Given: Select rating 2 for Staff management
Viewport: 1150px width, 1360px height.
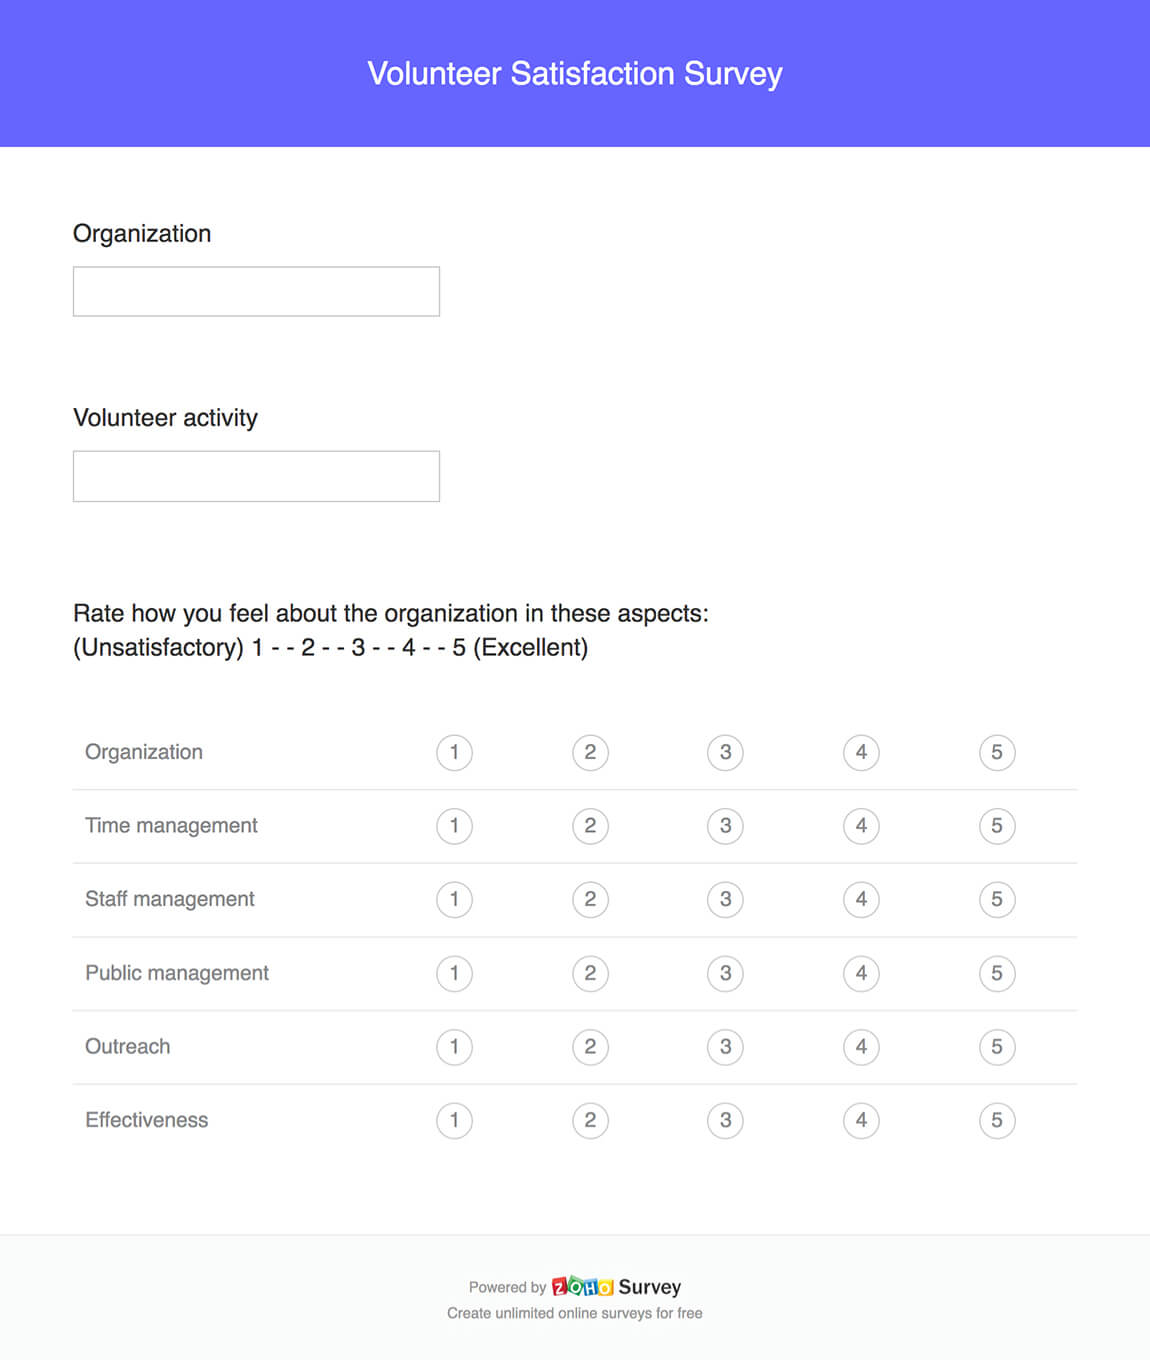Looking at the screenshot, I should click(x=590, y=899).
